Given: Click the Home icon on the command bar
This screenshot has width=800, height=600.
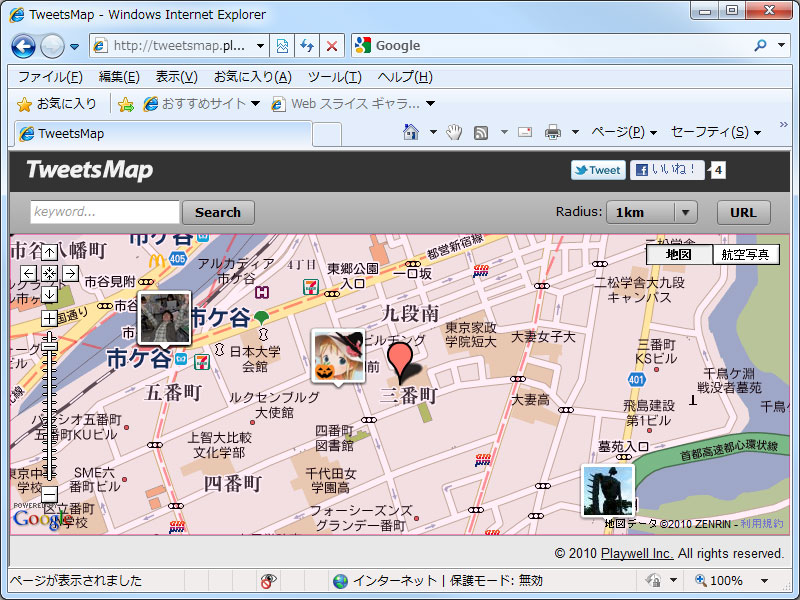Looking at the screenshot, I should pyautogui.click(x=409, y=131).
